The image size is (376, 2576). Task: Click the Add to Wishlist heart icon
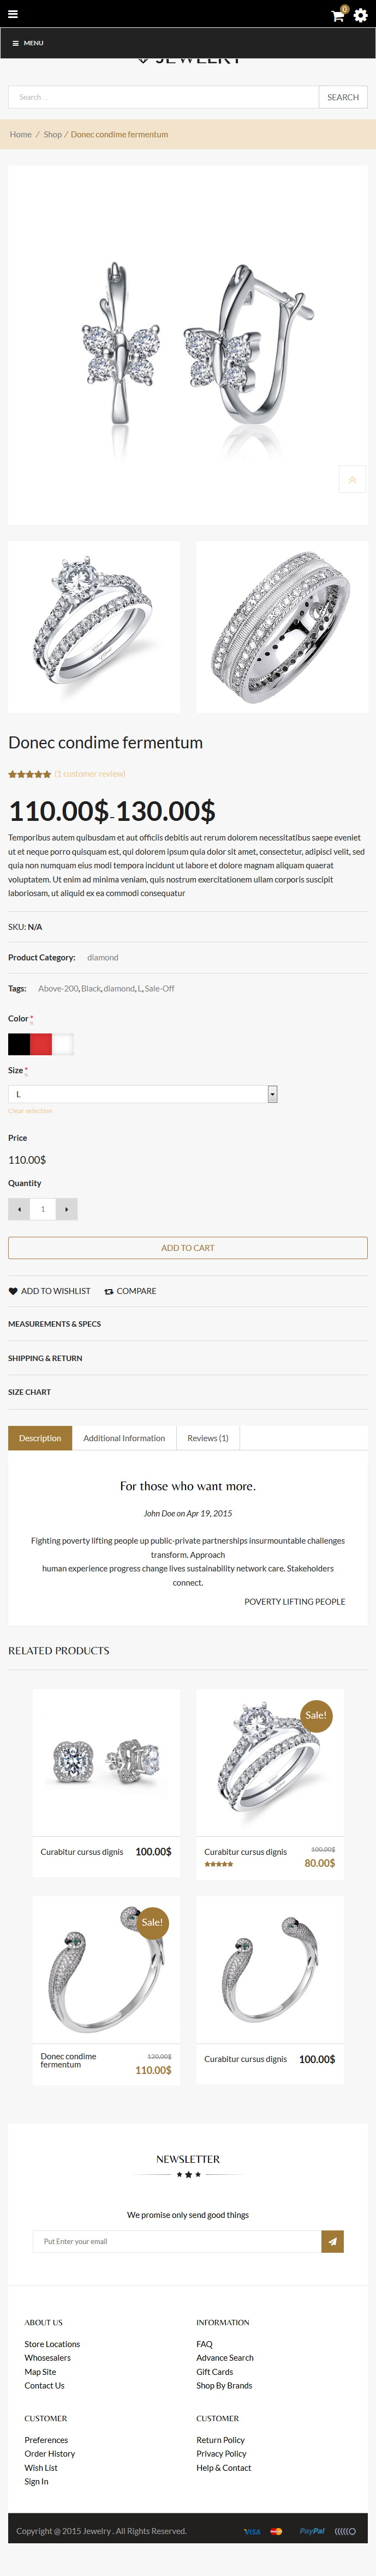[13, 1291]
